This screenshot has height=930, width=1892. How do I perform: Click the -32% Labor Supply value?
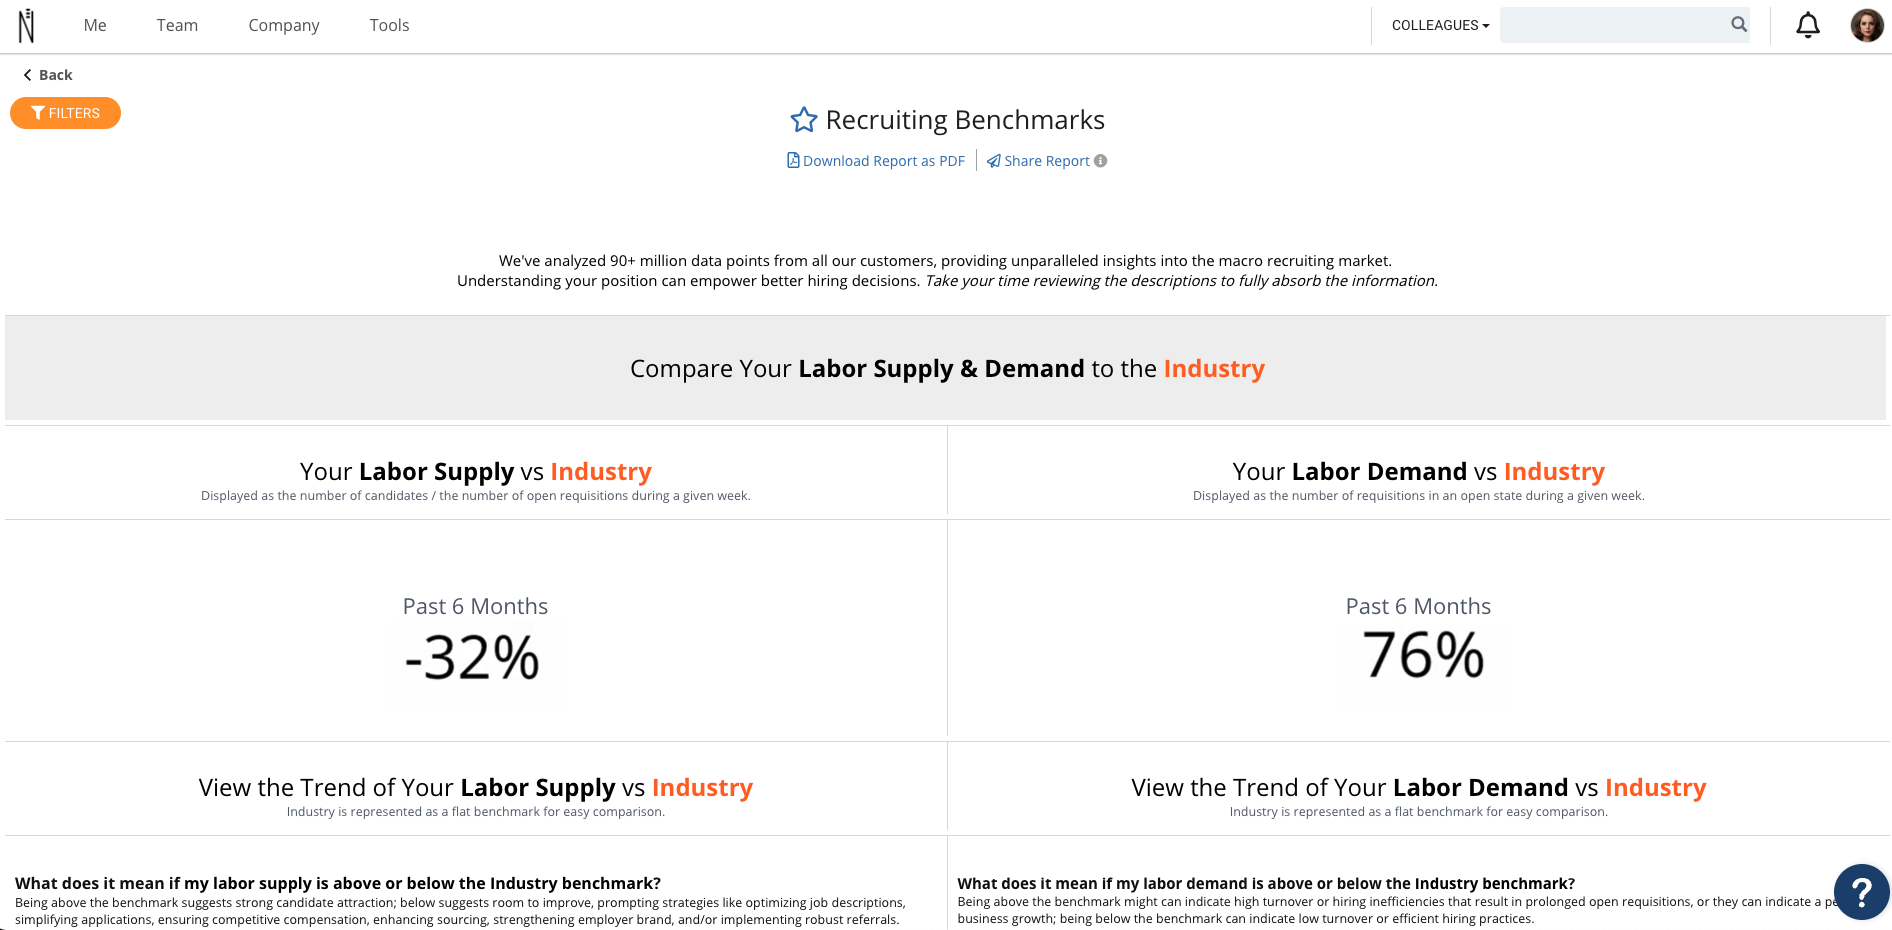(472, 658)
